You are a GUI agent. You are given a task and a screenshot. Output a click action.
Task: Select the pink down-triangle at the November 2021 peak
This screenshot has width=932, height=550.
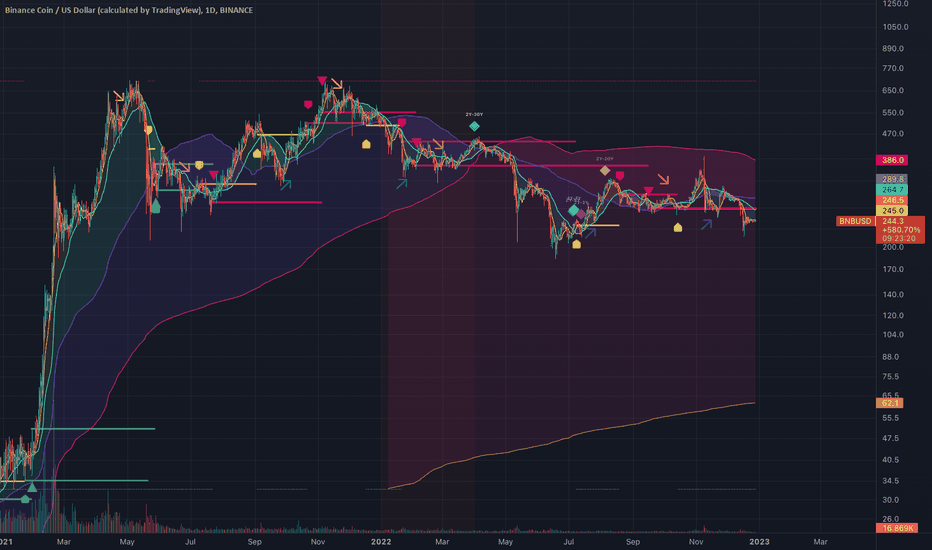tap(322, 80)
